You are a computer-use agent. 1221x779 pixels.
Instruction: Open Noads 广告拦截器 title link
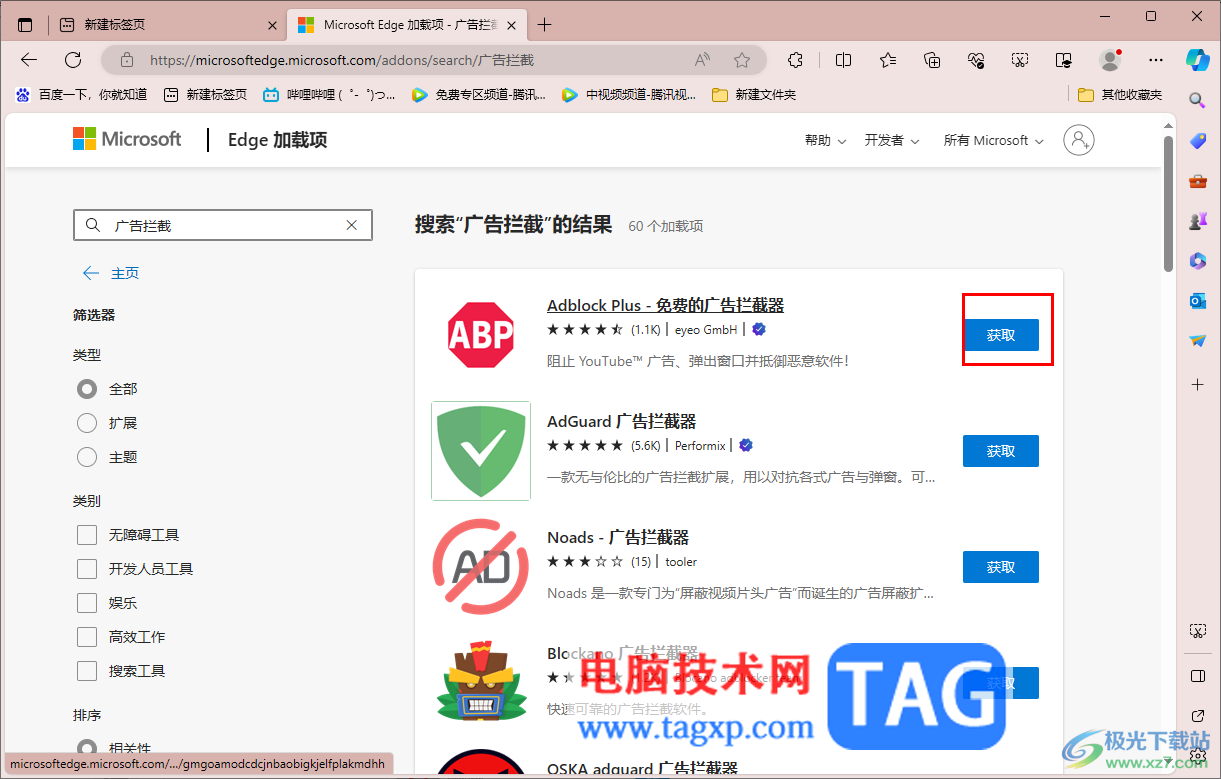(x=618, y=537)
